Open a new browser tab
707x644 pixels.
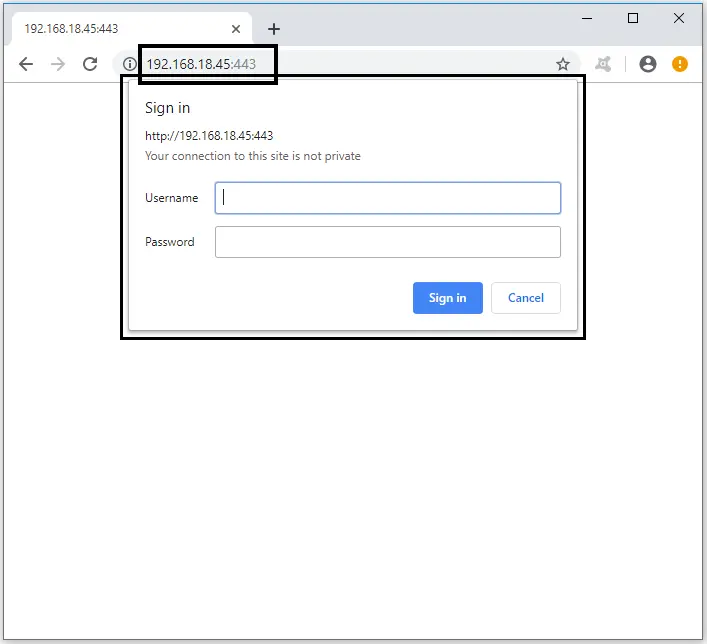click(x=274, y=29)
